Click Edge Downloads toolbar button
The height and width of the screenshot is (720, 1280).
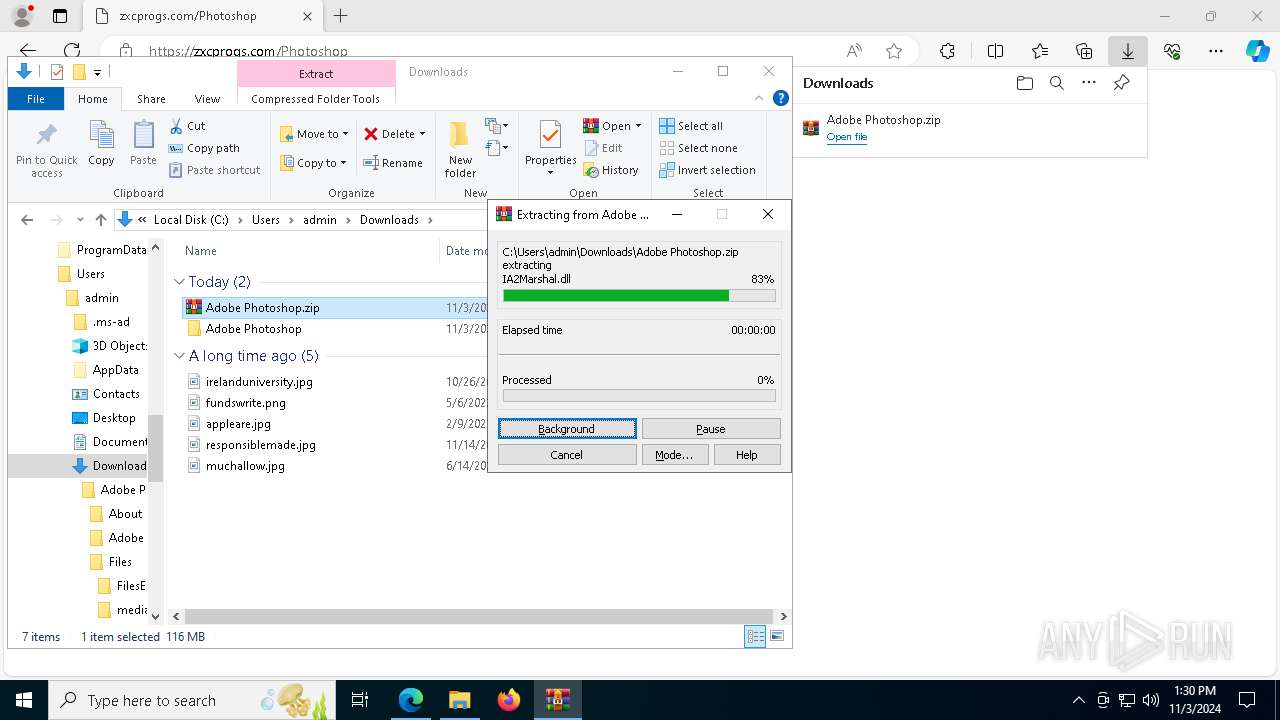(x=1127, y=51)
